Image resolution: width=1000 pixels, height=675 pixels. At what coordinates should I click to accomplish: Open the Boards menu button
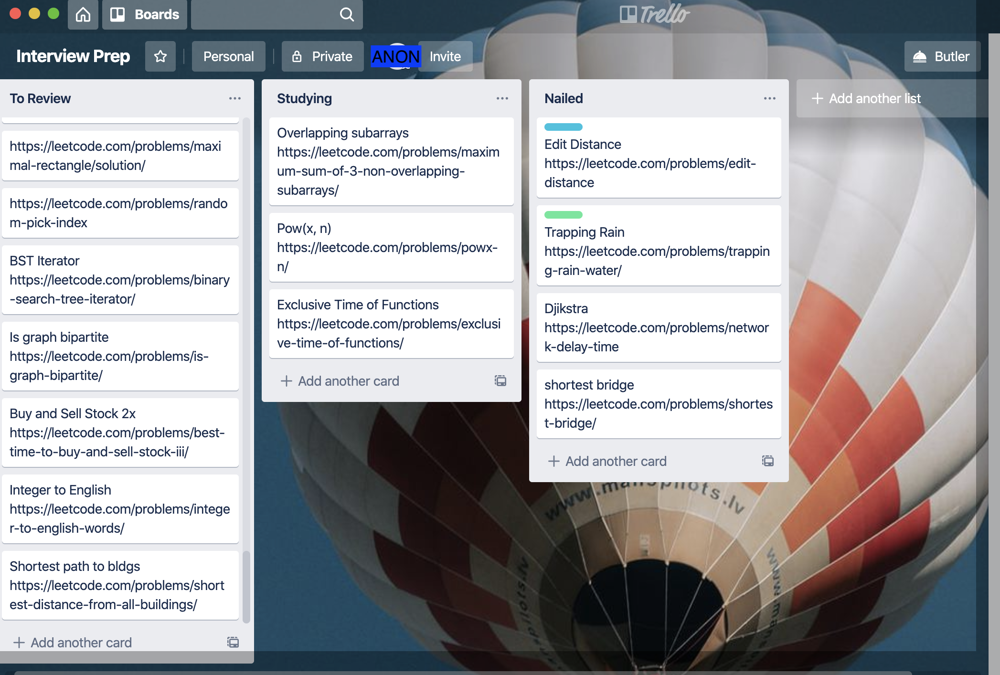point(145,15)
